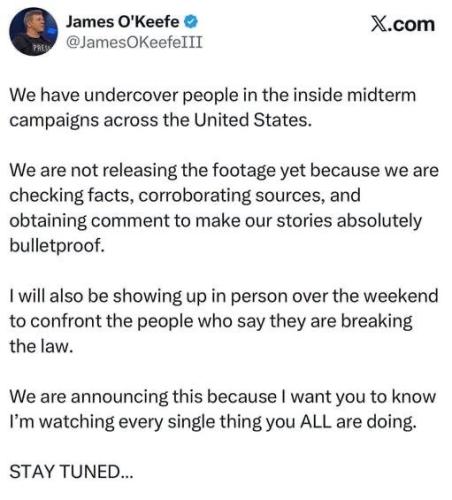
Task: Click the word "weekend" in the third paragraph
Action: (x=400, y=296)
